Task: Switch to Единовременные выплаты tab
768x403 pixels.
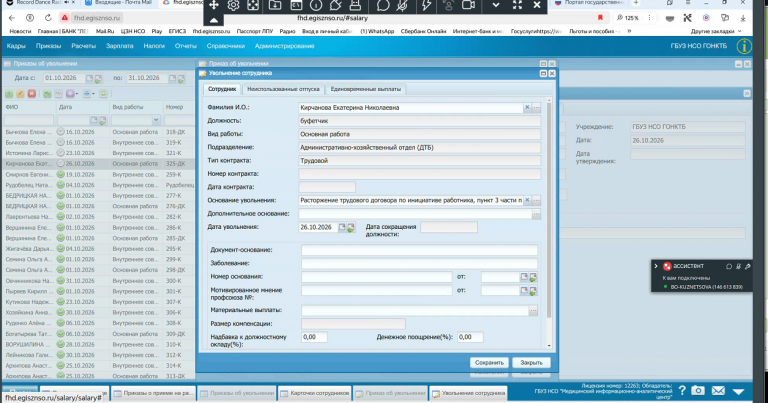Action: pos(365,89)
